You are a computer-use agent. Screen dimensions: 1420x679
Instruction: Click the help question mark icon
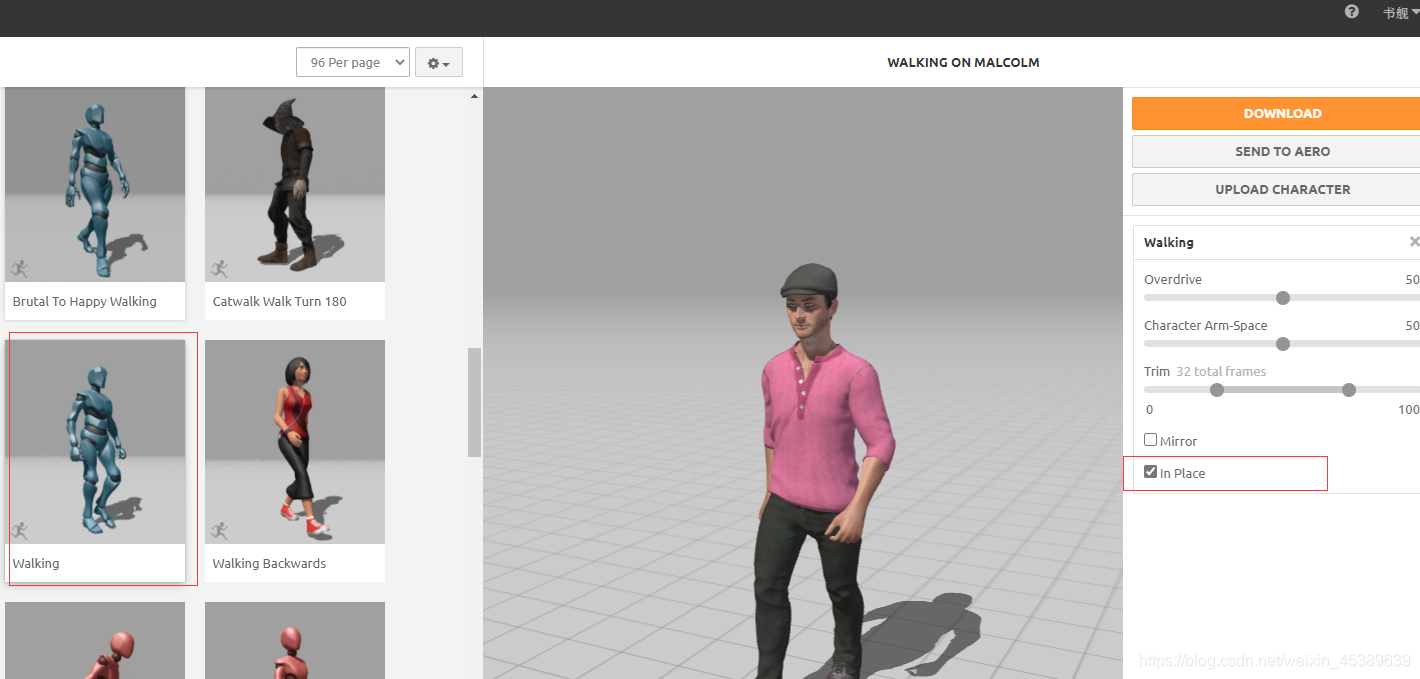click(x=1351, y=12)
